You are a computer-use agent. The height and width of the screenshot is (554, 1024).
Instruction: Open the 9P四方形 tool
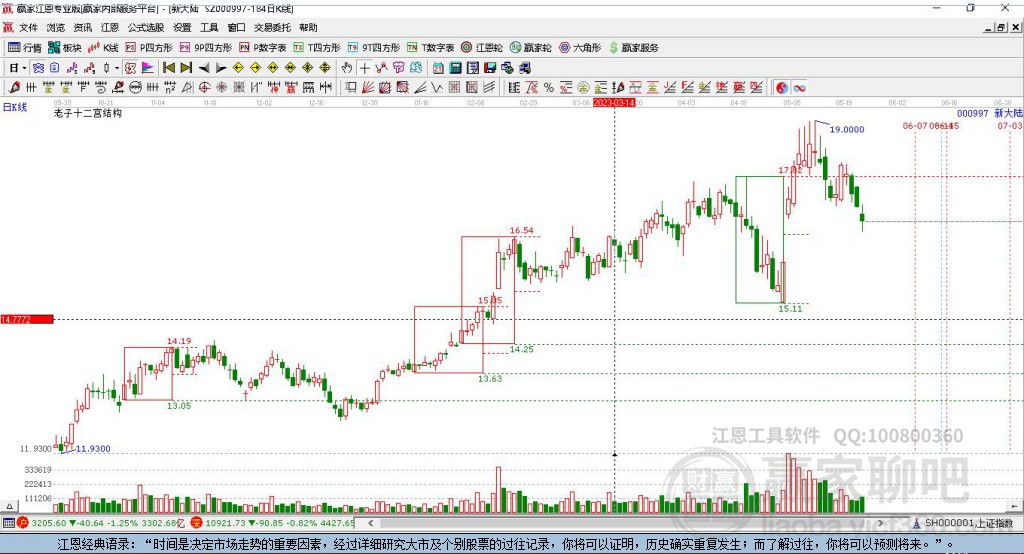coord(206,48)
